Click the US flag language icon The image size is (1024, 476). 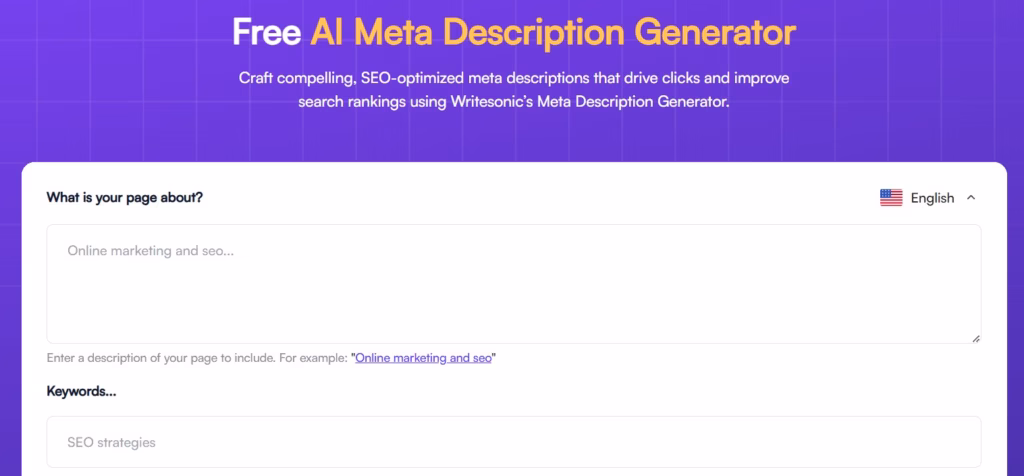[x=891, y=198]
